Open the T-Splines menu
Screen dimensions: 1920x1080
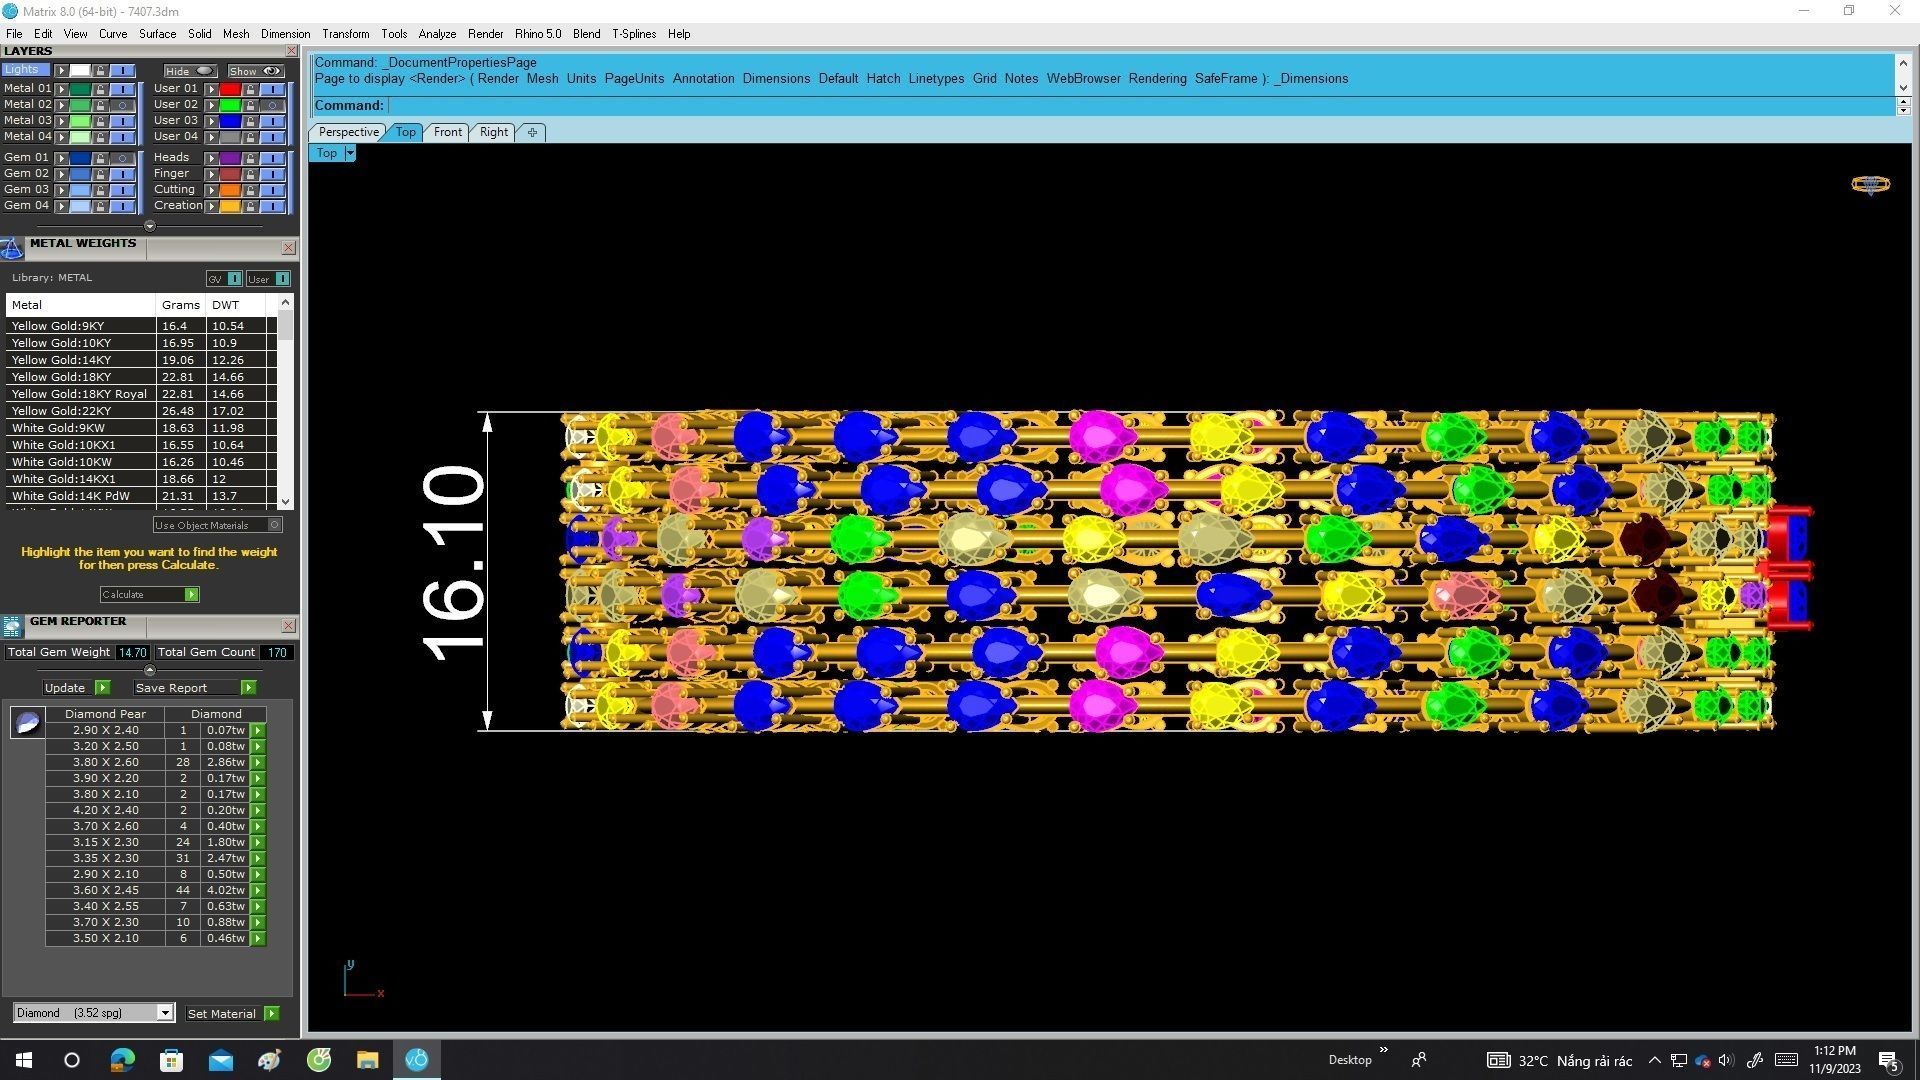coord(633,34)
